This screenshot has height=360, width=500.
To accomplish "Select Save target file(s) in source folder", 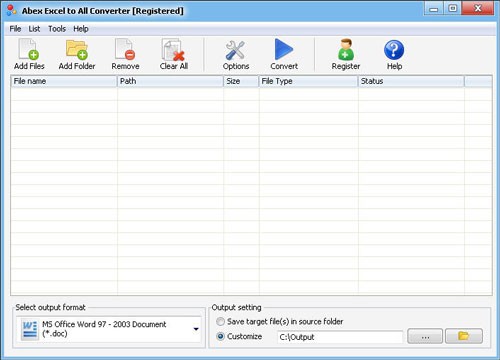I will [x=220, y=322].
